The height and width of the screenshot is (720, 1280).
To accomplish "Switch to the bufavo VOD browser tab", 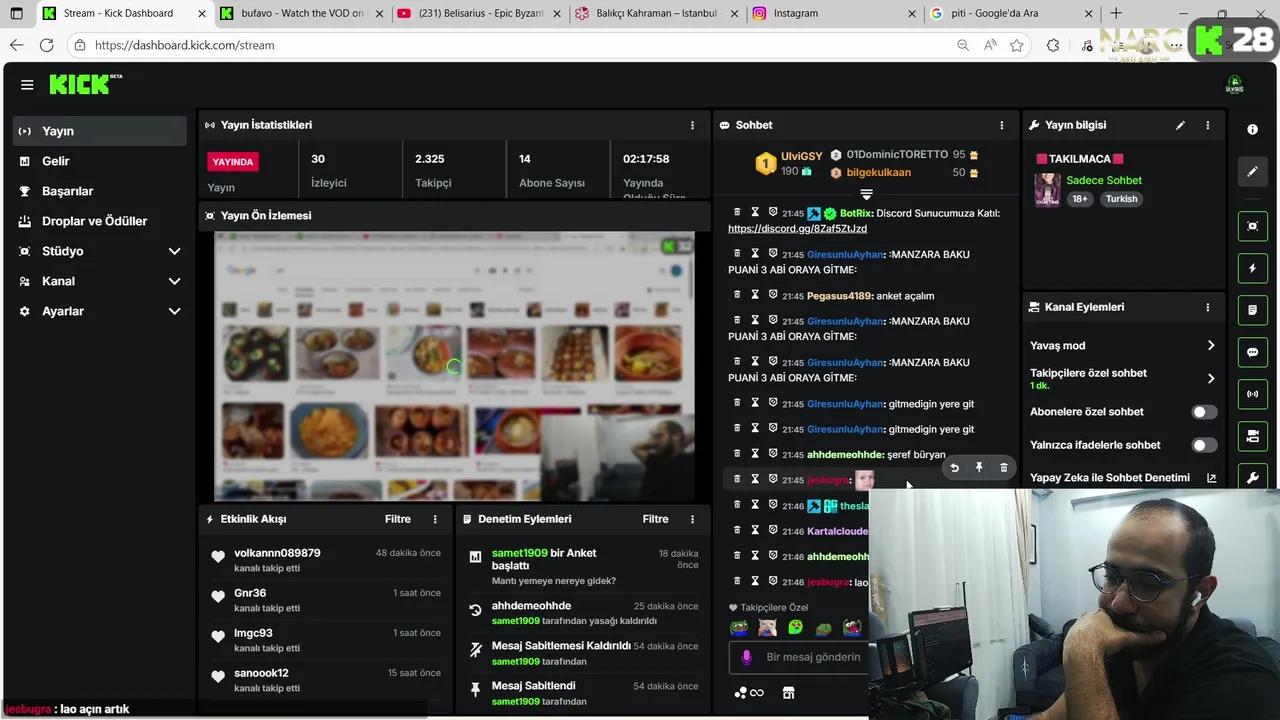I will point(300,13).
